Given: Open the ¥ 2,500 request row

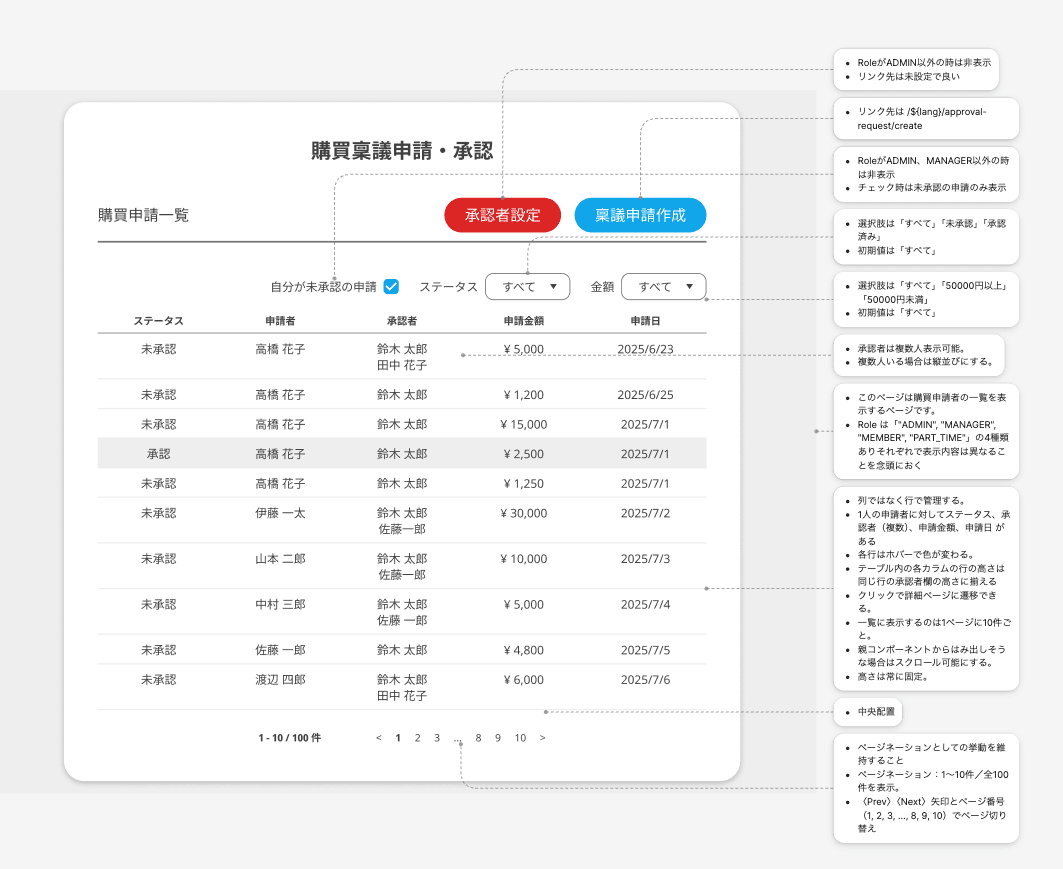Looking at the screenshot, I should 402,453.
